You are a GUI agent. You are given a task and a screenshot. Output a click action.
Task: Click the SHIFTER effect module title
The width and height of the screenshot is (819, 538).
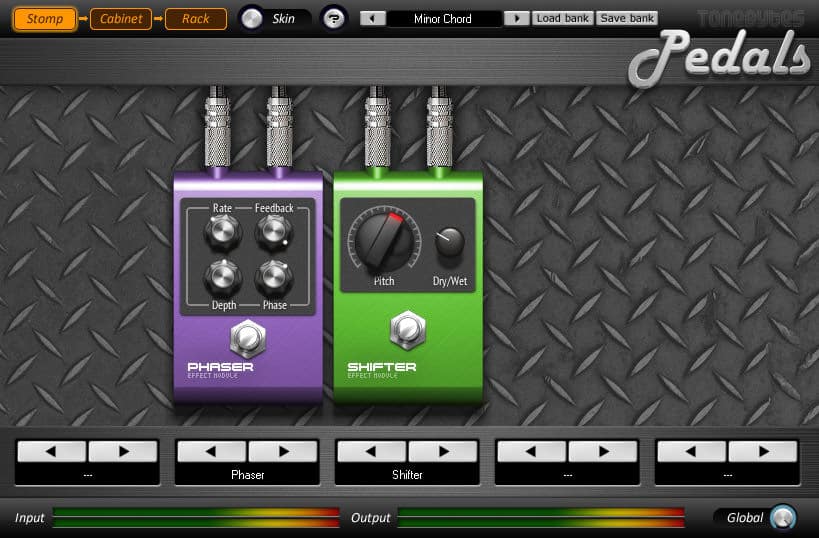click(382, 369)
